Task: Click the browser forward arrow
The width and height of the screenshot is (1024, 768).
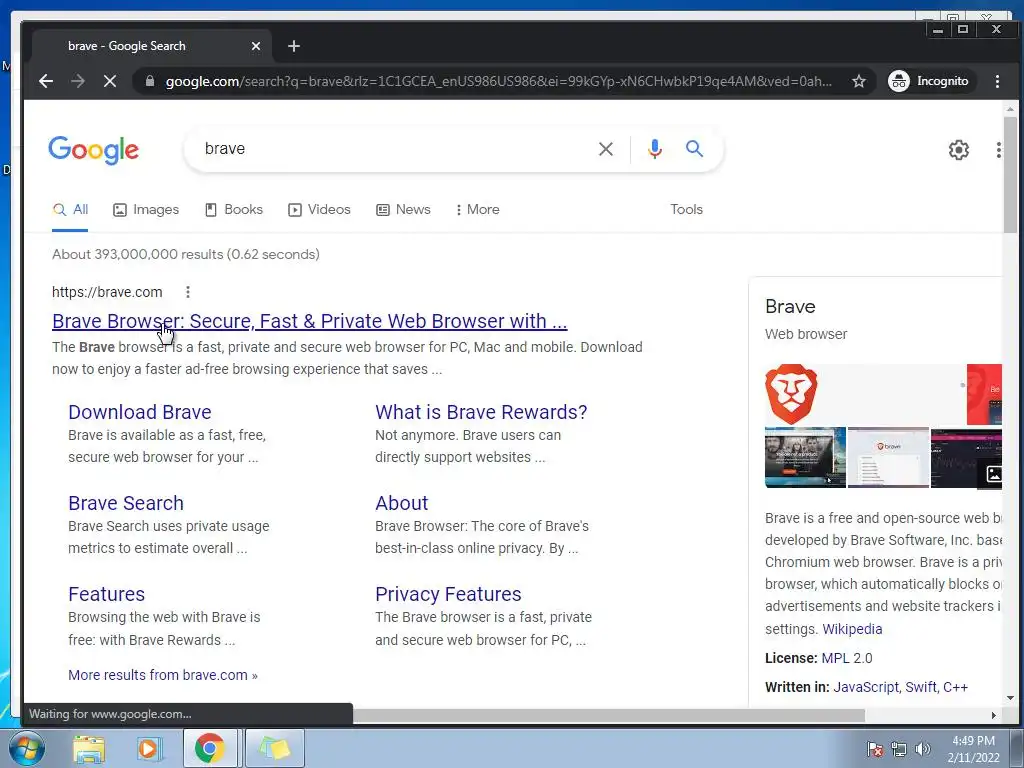Action: pos(78,81)
